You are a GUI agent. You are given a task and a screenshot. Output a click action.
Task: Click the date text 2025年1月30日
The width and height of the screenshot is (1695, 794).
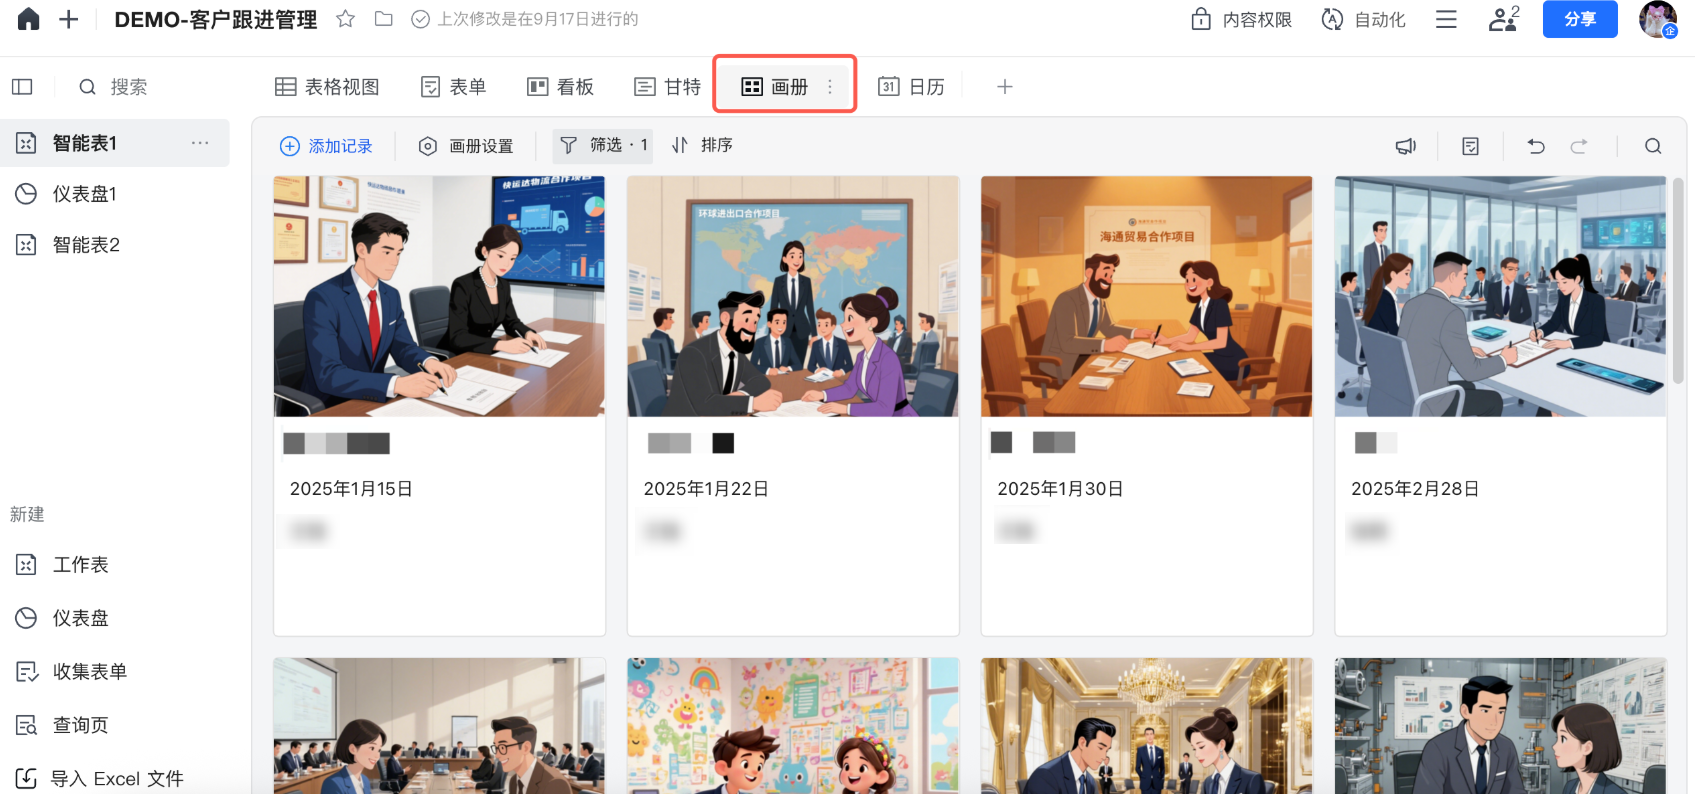[1060, 489]
